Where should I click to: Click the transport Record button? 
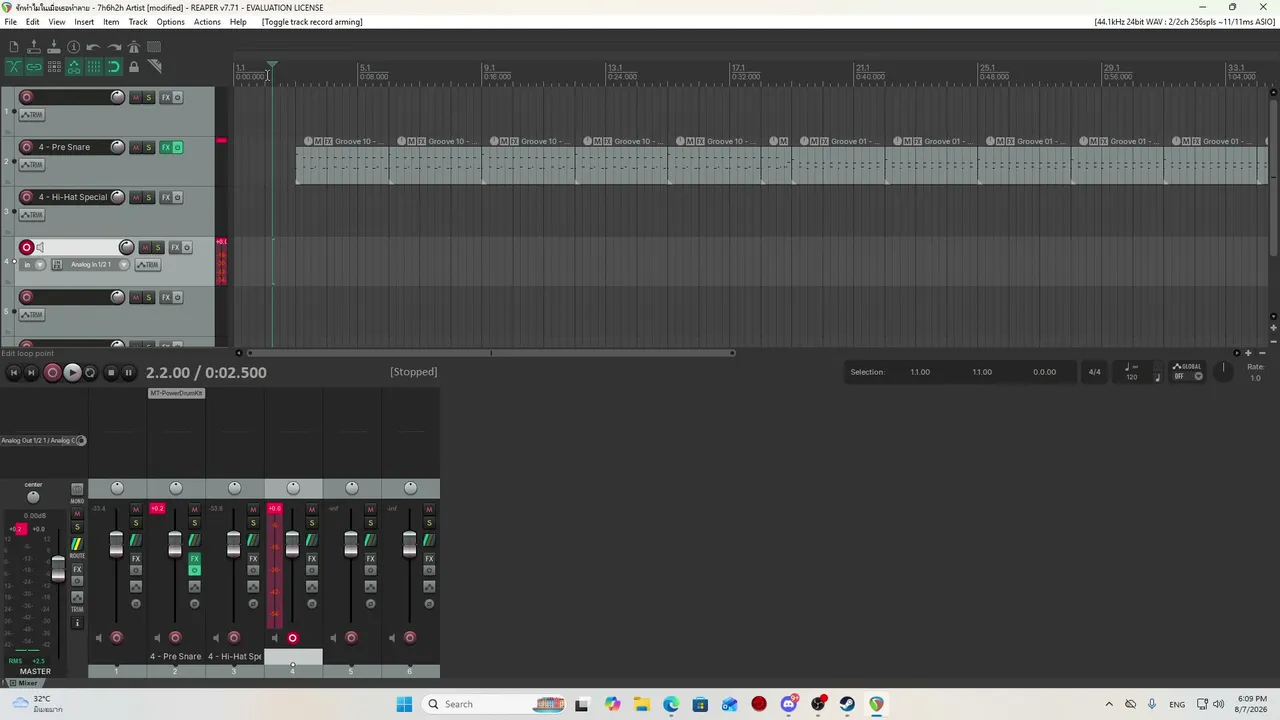point(52,372)
